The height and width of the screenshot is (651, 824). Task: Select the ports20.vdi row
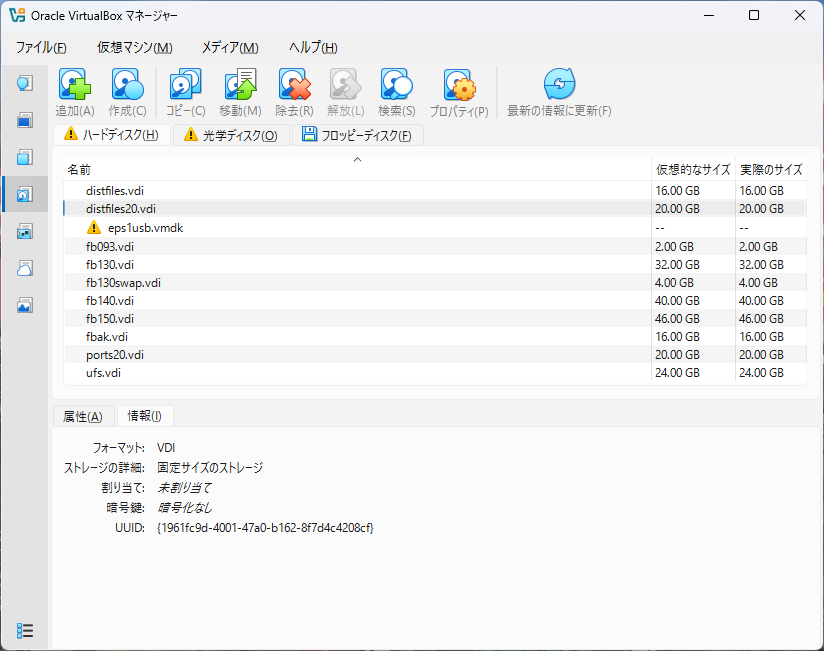(435, 355)
